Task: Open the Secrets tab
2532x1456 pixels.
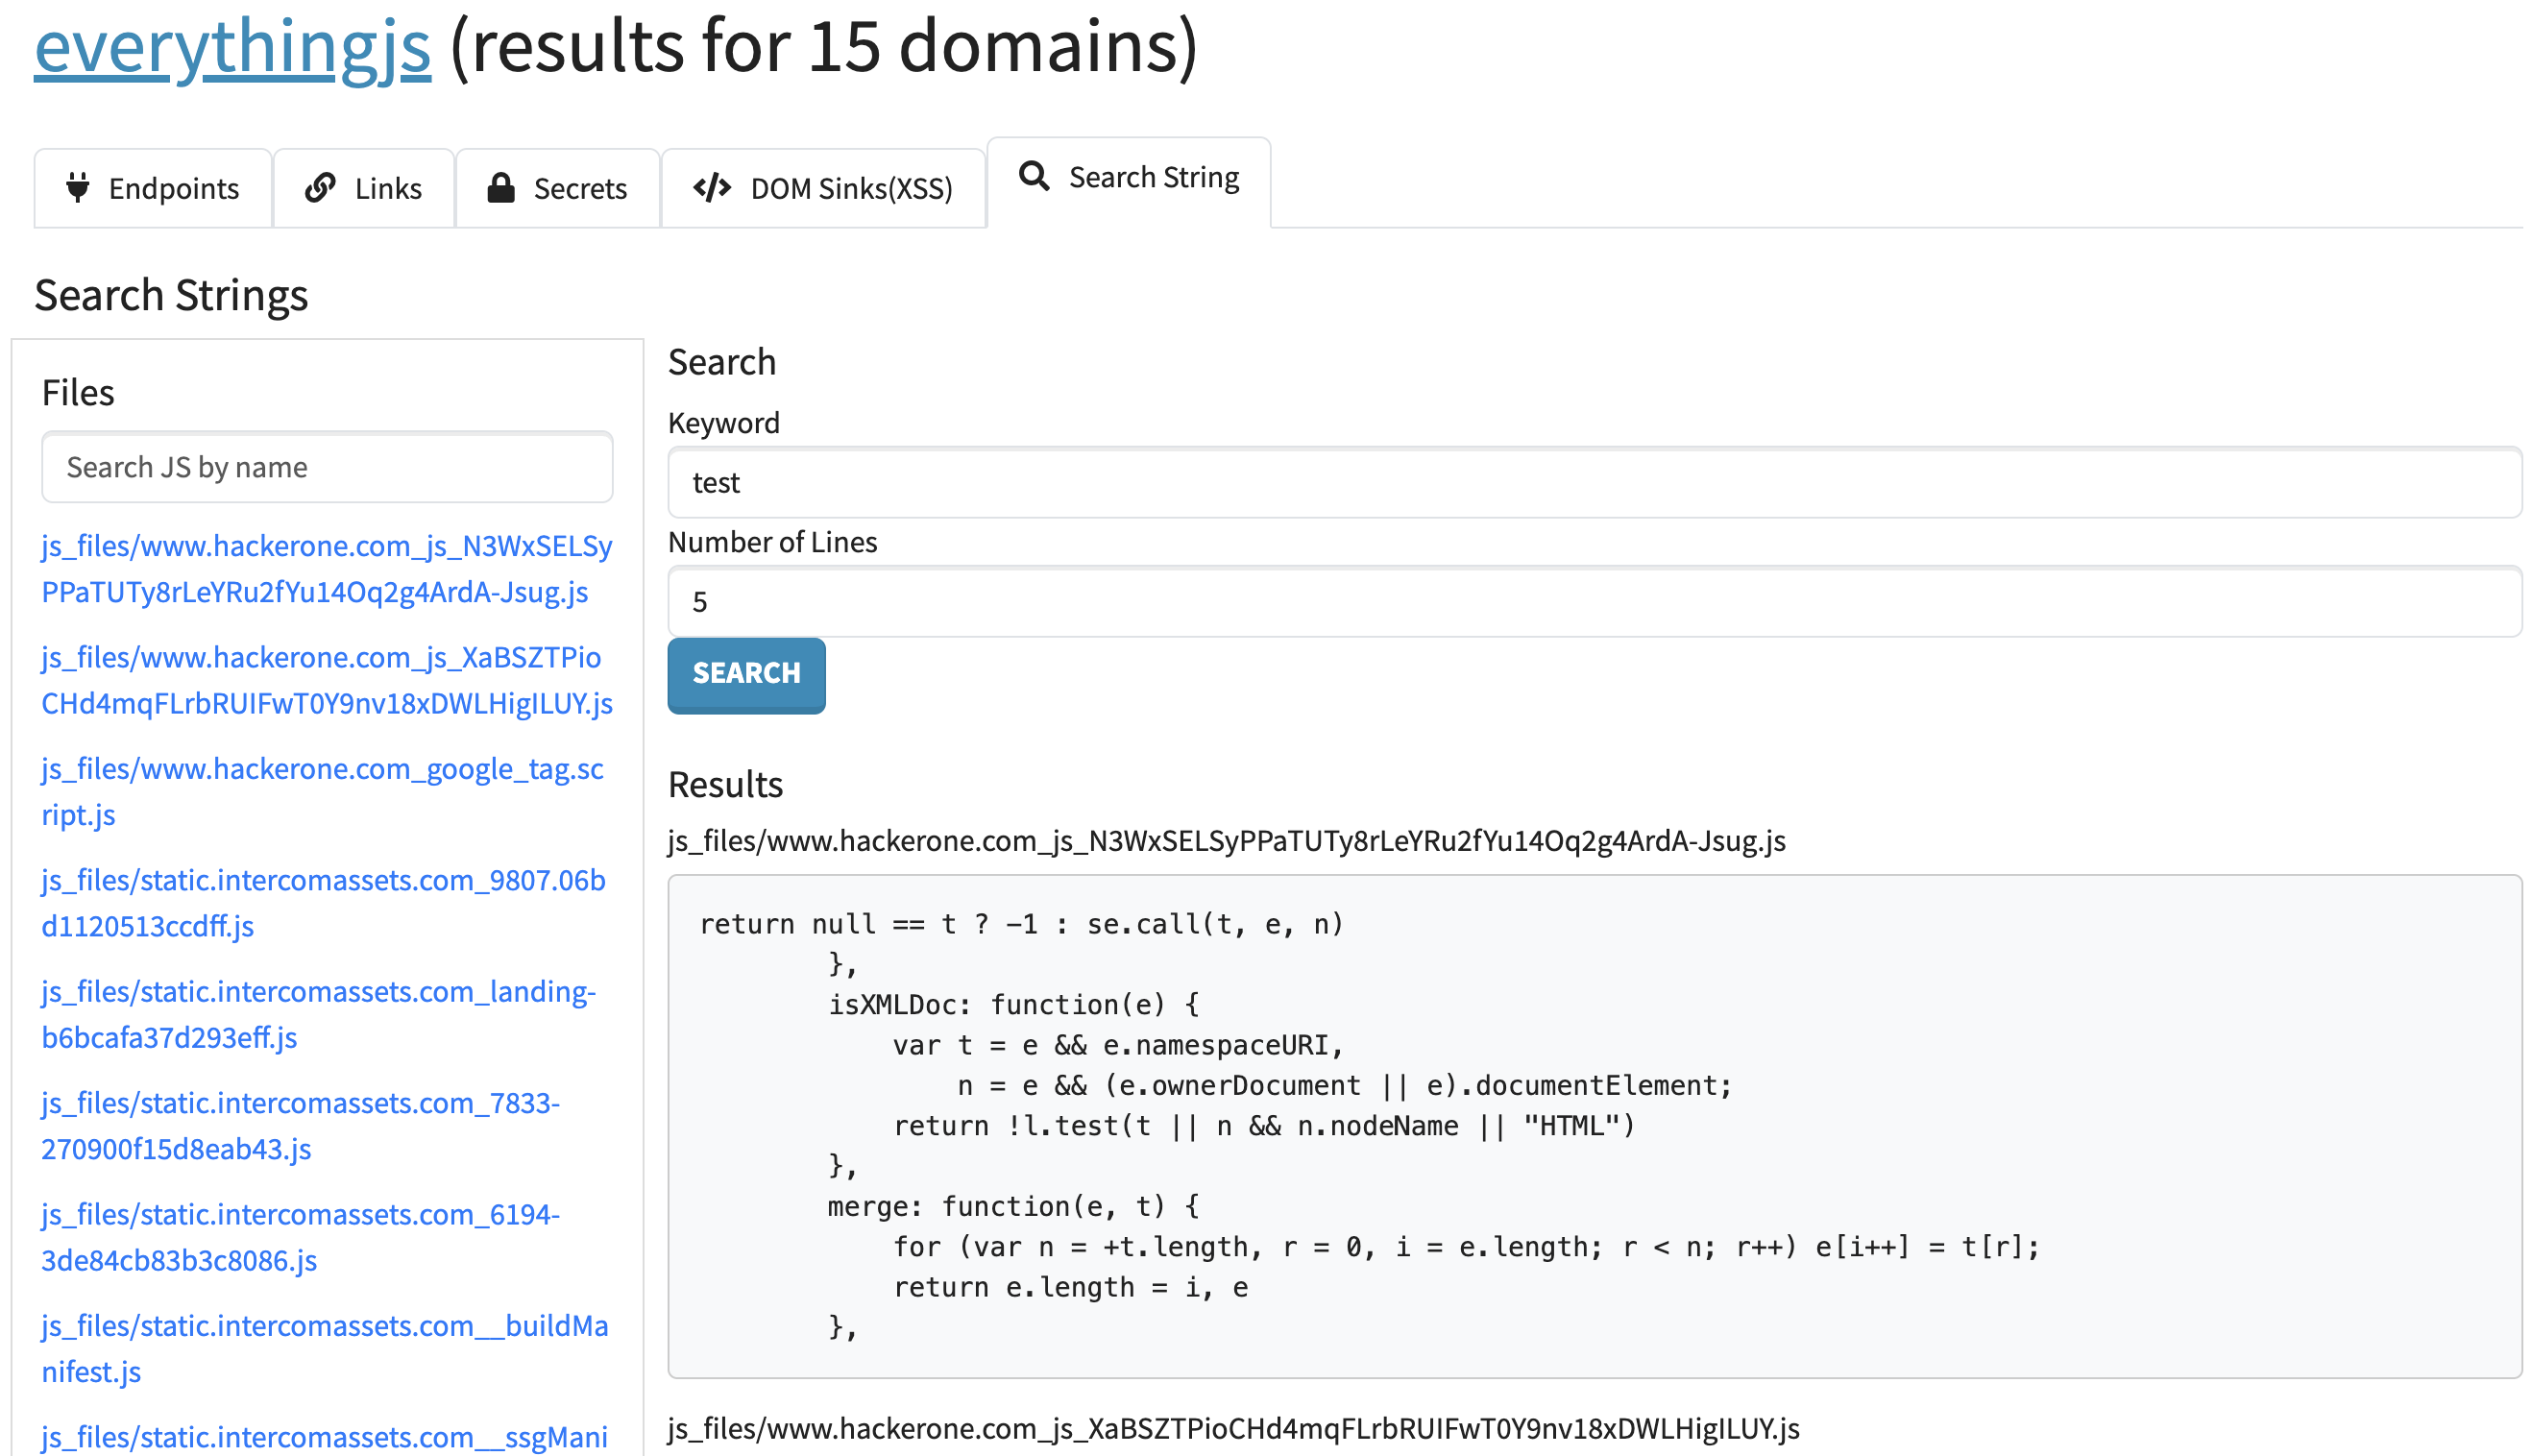Action: click(x=558, y=188)
